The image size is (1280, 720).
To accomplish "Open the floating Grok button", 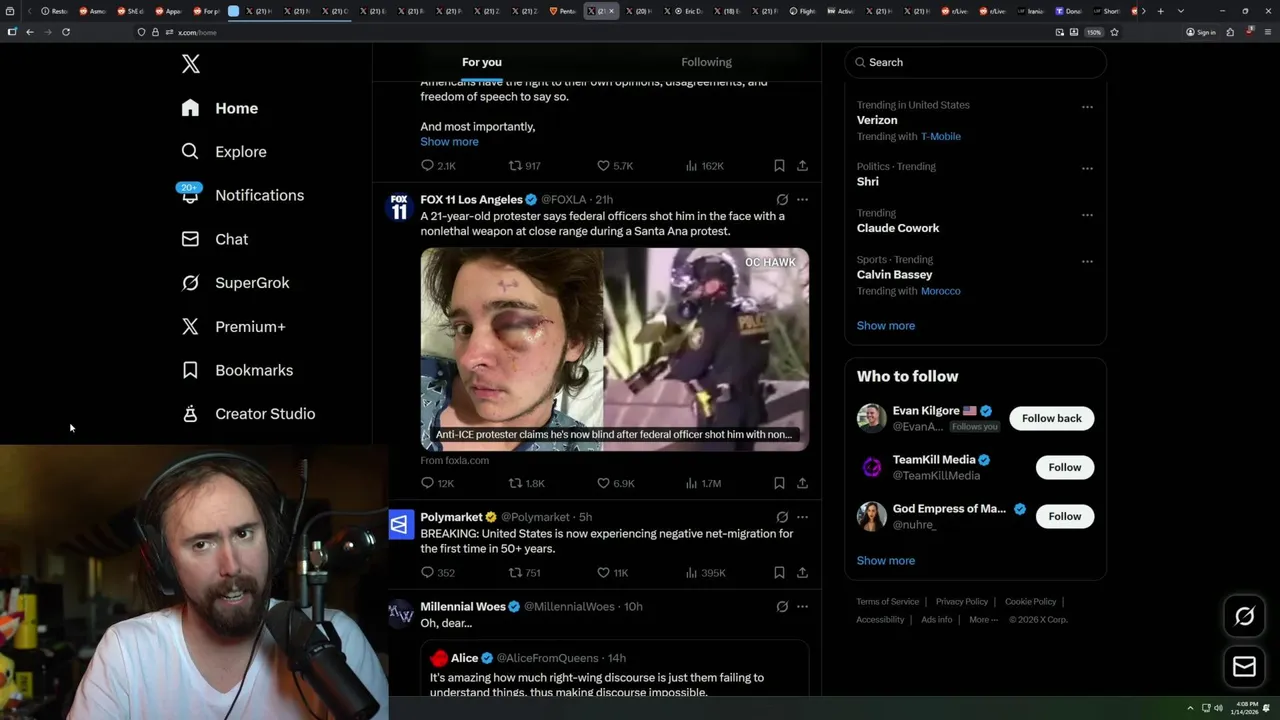I will point(1244,617).
